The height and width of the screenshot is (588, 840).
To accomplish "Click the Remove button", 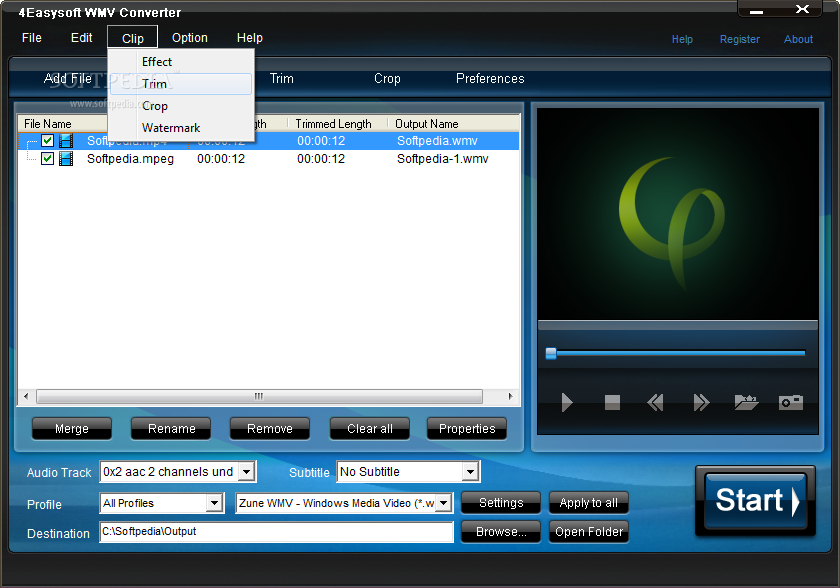I will [270, 428].
